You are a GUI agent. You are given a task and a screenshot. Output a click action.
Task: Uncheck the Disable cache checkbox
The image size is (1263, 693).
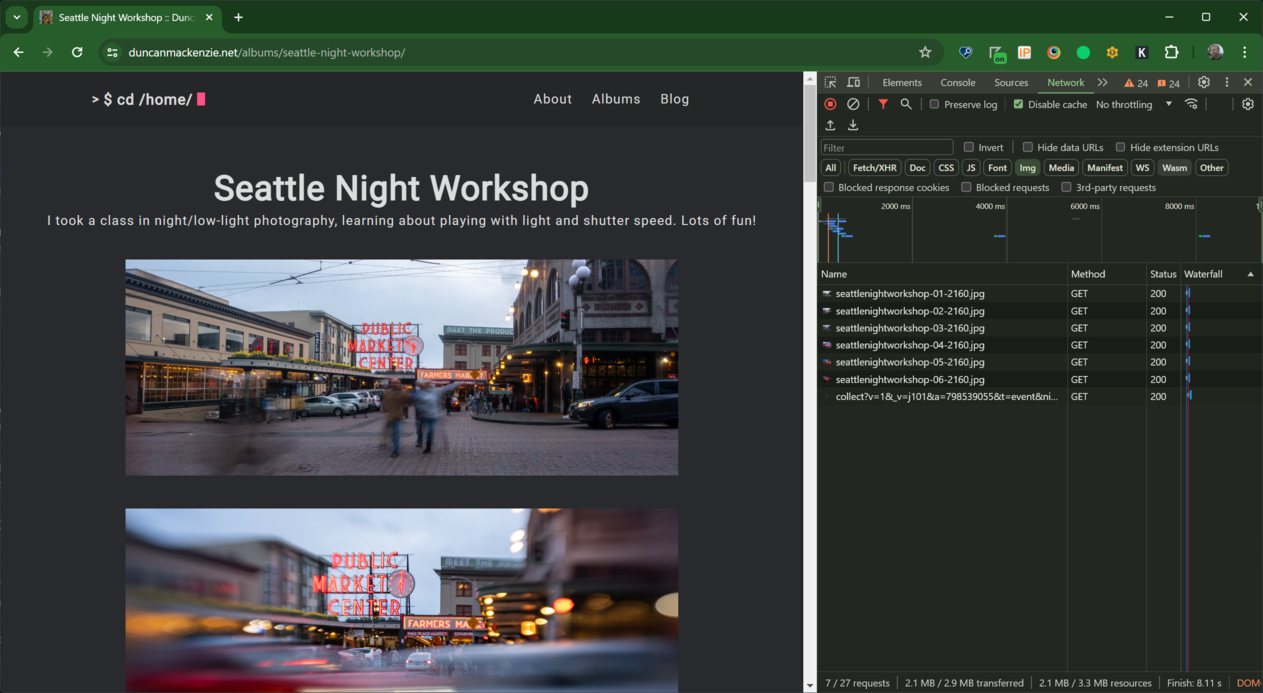coord(1018,105)
